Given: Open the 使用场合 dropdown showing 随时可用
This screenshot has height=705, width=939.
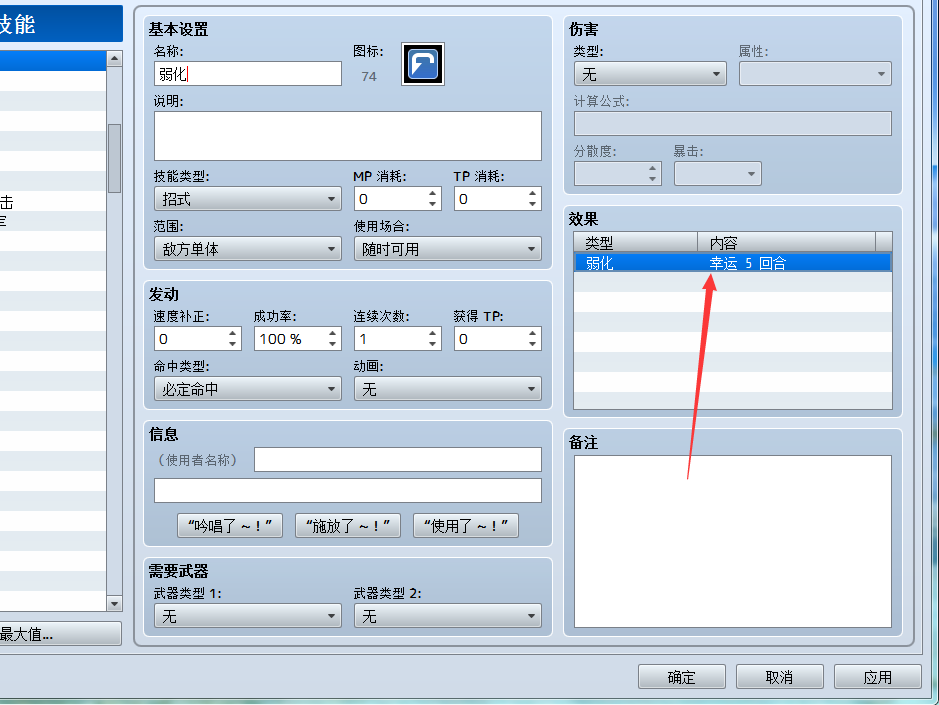Looking at the screenshot, I should (x=447, y=249).
